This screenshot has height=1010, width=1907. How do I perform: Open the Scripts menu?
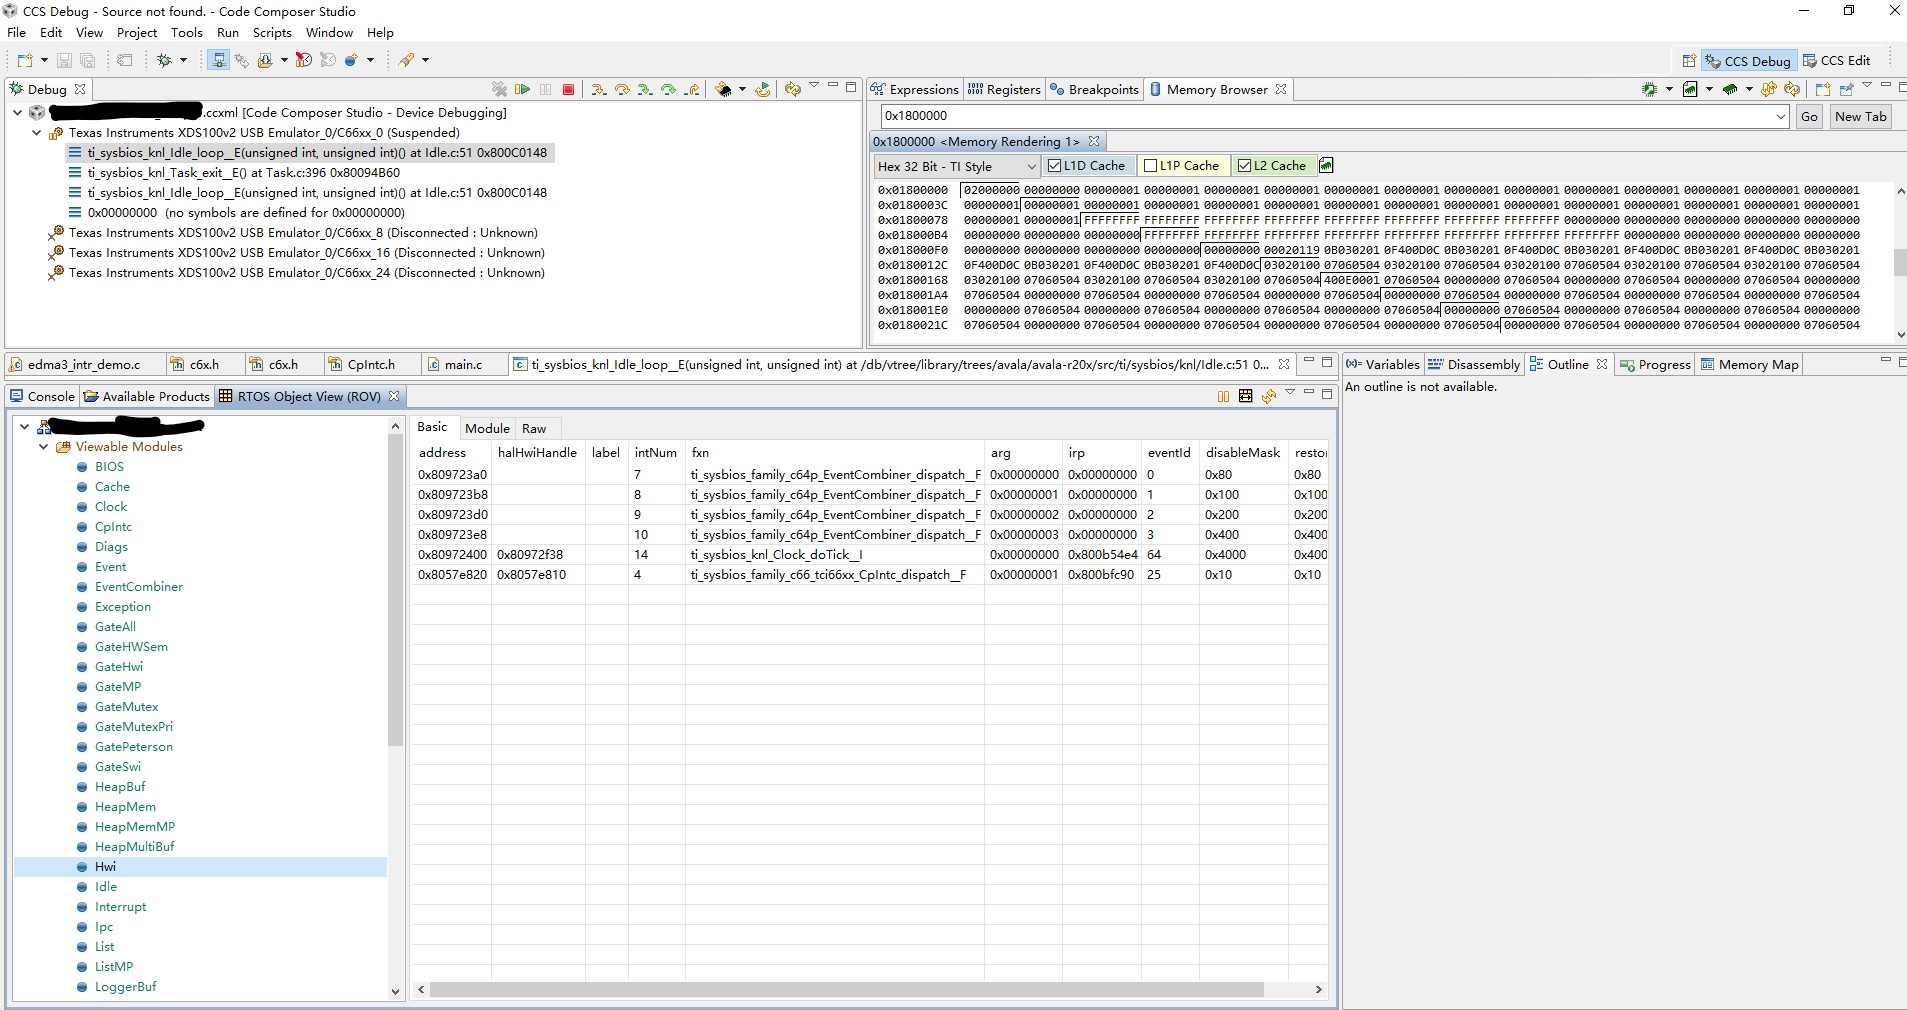point(272,33)
